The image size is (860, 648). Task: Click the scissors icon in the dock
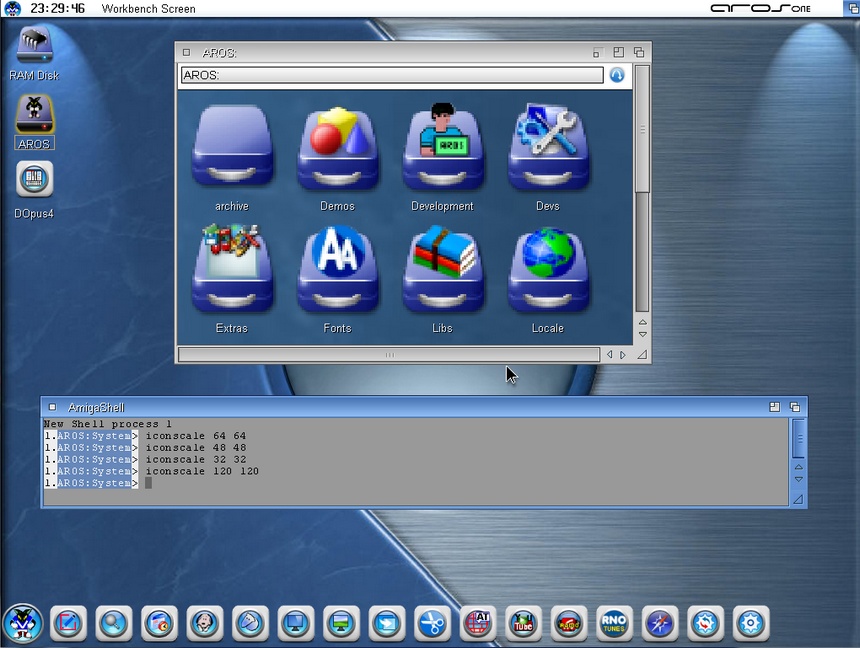[431, 624]
